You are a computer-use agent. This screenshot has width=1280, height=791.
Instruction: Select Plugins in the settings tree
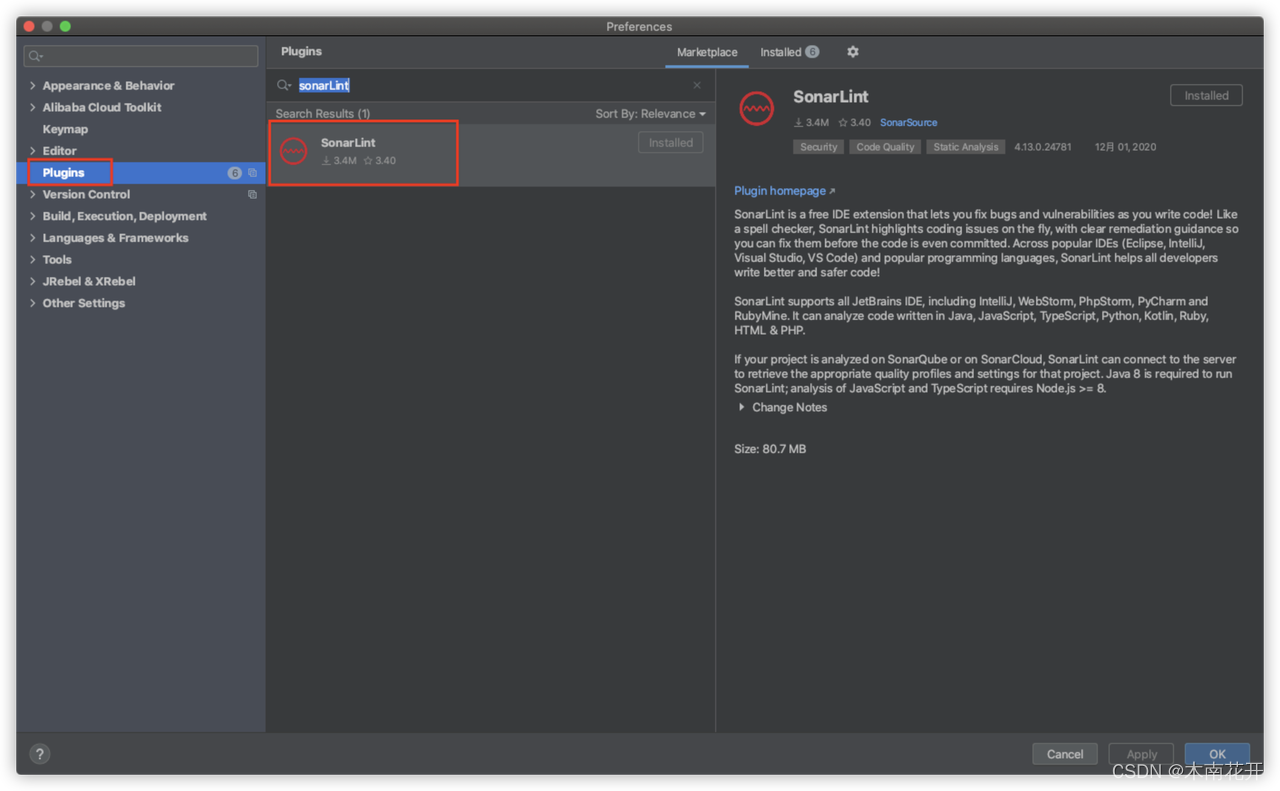[x=63, y=173]
